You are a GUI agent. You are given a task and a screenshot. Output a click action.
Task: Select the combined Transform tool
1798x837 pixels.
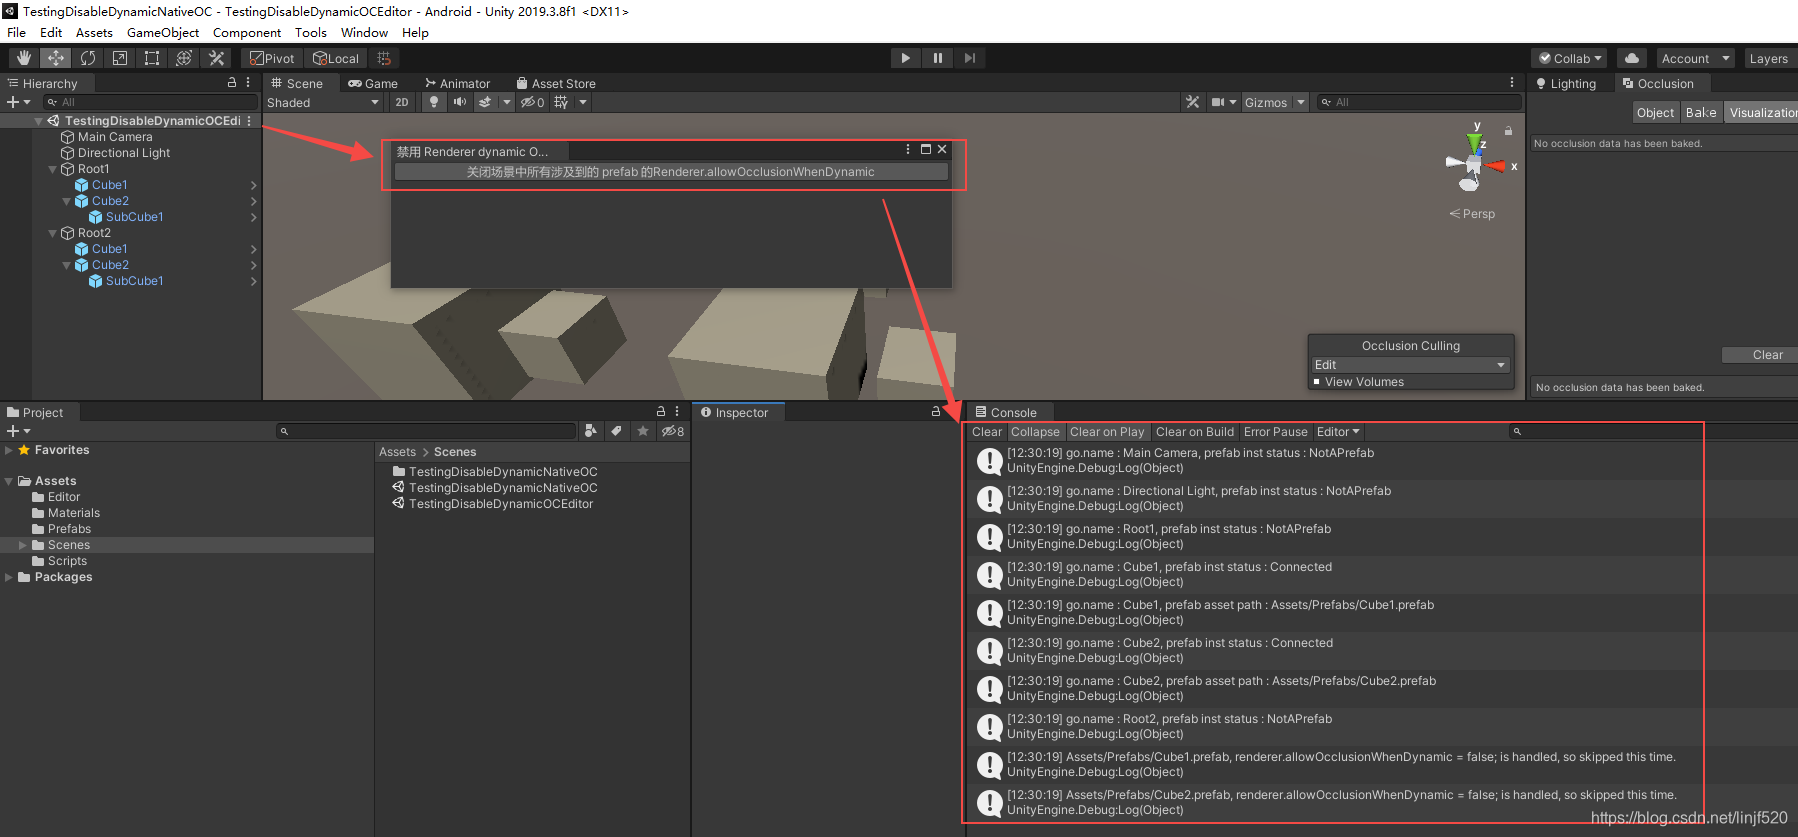click(184, 58)
